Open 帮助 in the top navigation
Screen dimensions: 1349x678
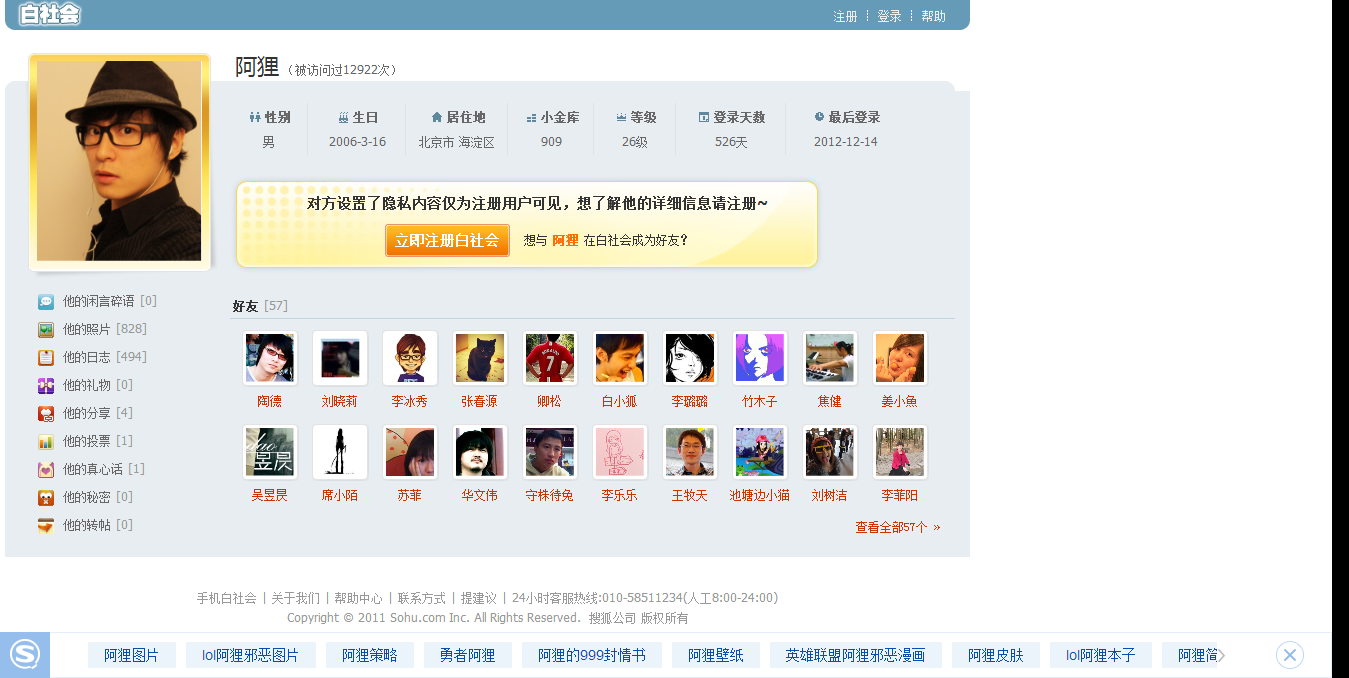point(933,16)
